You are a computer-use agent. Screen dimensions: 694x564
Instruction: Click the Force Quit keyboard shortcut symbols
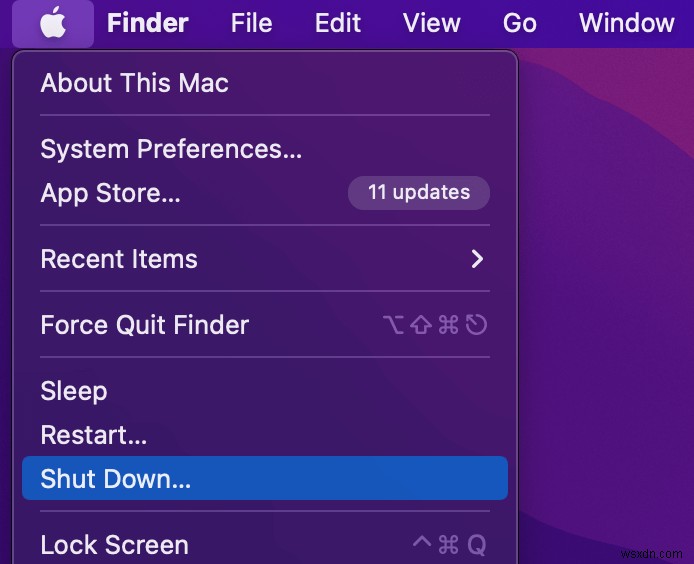[435, 325]
